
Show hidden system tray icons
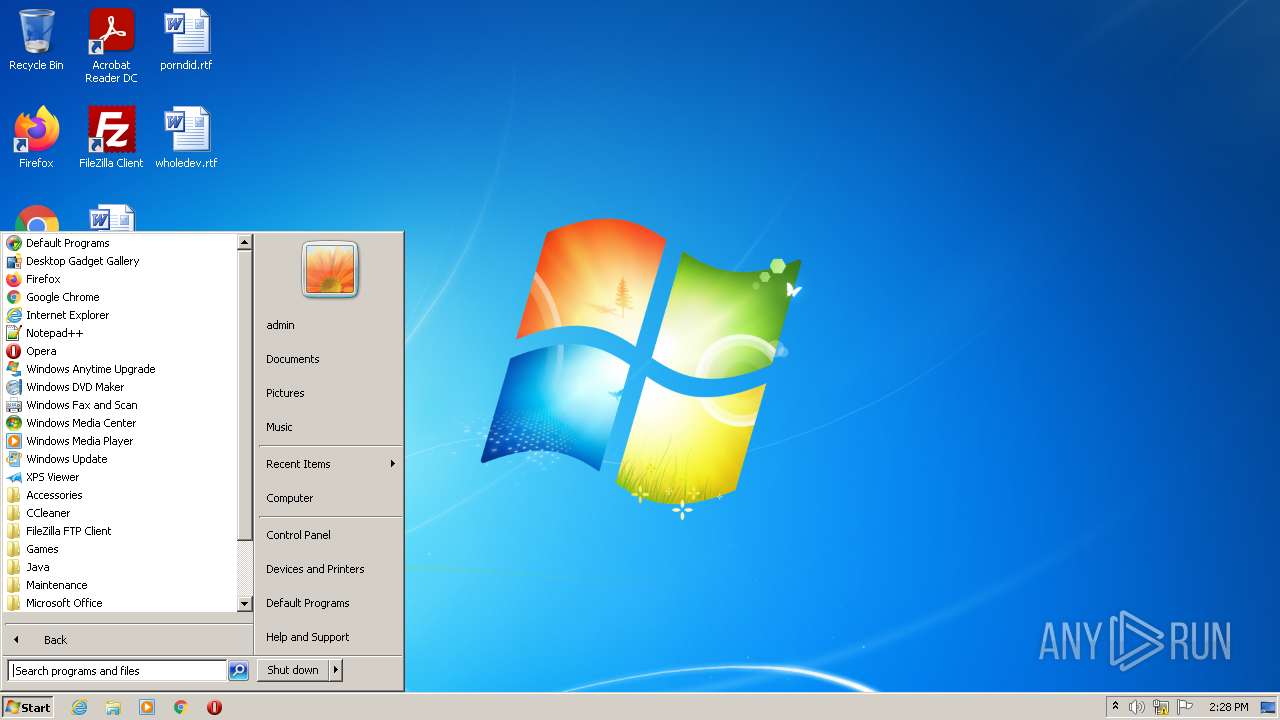tap(1115, 707)
